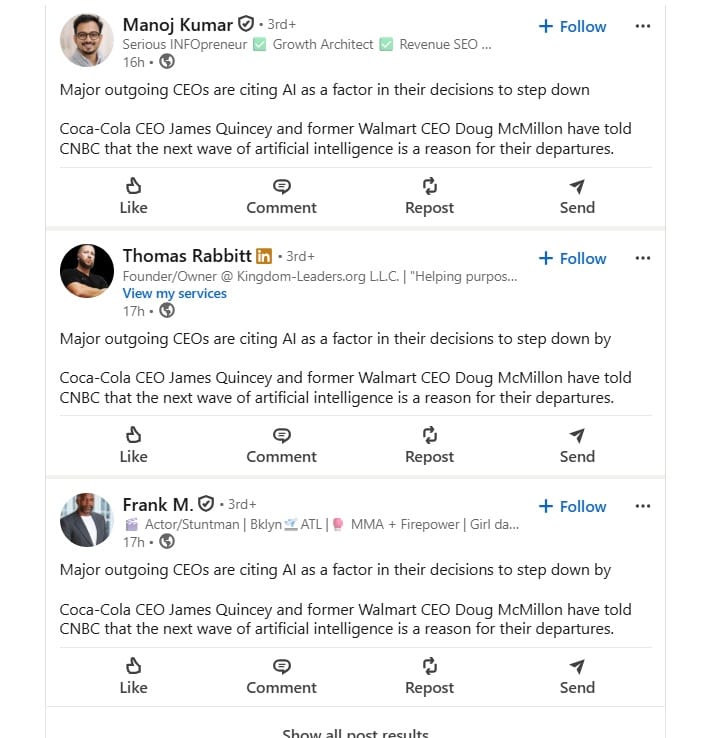Image resolution: width=713 pixels, height=738 pixels.
Task: Open three-dot menu on Thomas Rabbitt's post
Action: (643, 258)
